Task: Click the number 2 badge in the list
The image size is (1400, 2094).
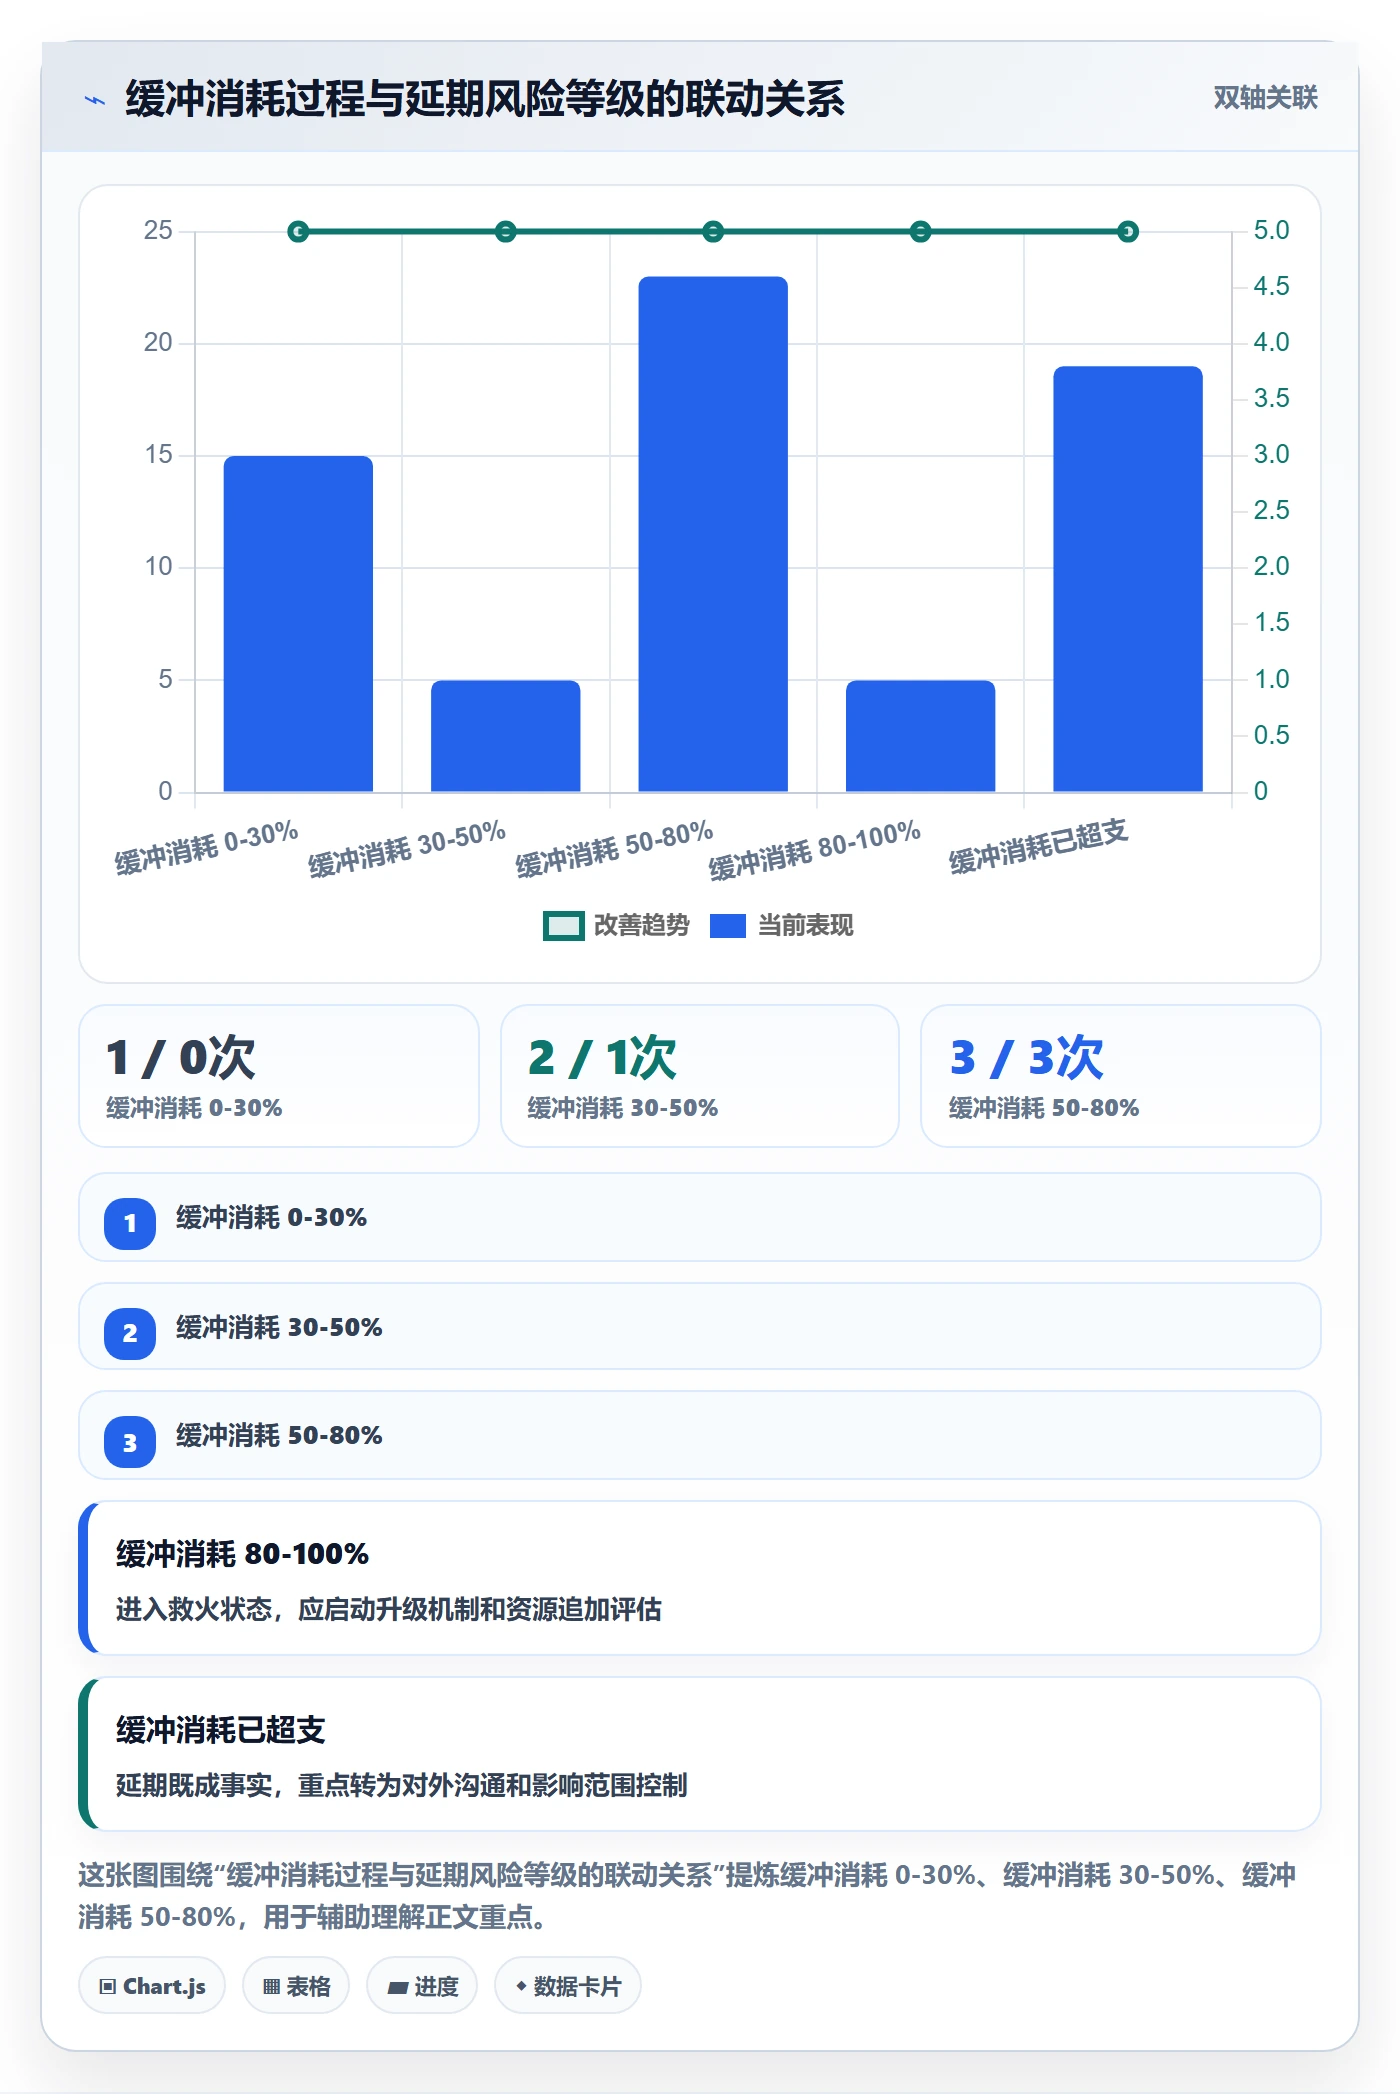Action: pos(130,1333)
